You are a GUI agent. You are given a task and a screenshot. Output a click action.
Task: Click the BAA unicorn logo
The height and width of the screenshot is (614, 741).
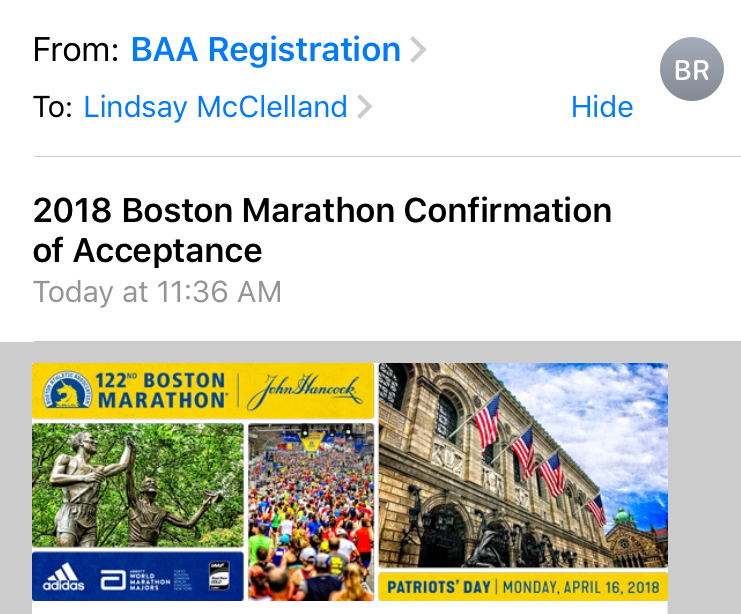(x=63, y=392)
